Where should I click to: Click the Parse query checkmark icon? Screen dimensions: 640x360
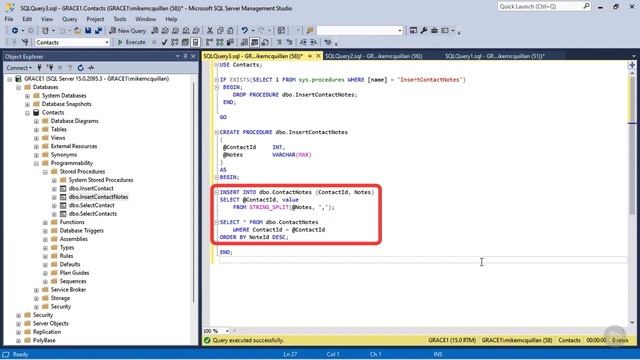164,42
